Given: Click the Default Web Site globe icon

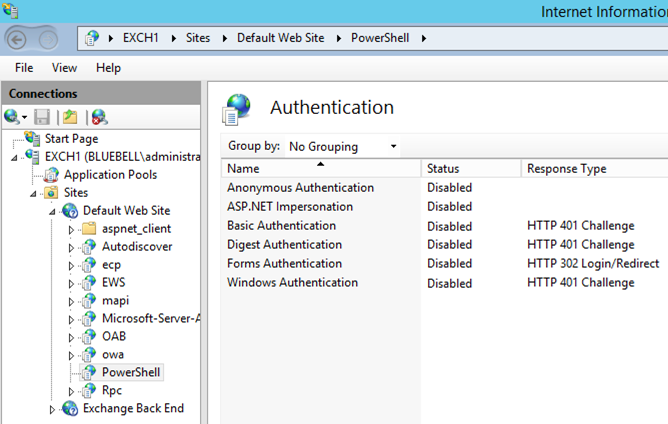Looking at the screenshot, I should [x=70, y=211].
